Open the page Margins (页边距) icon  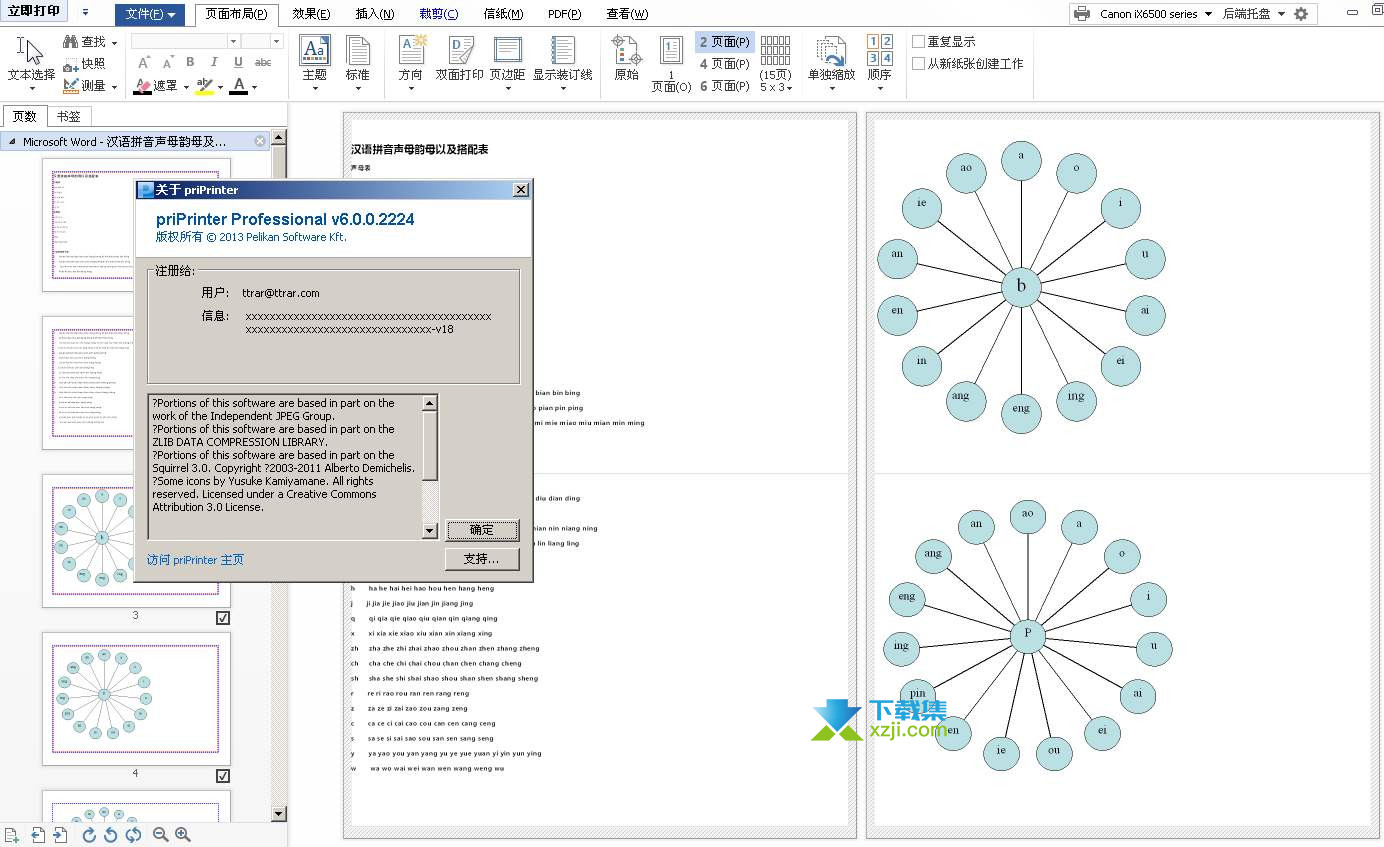coord(508,50)
